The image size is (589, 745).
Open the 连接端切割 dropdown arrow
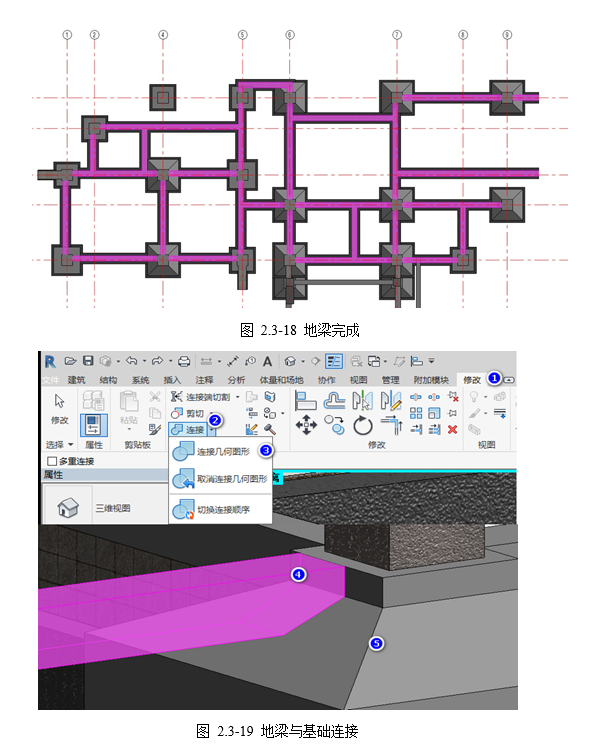238,397
